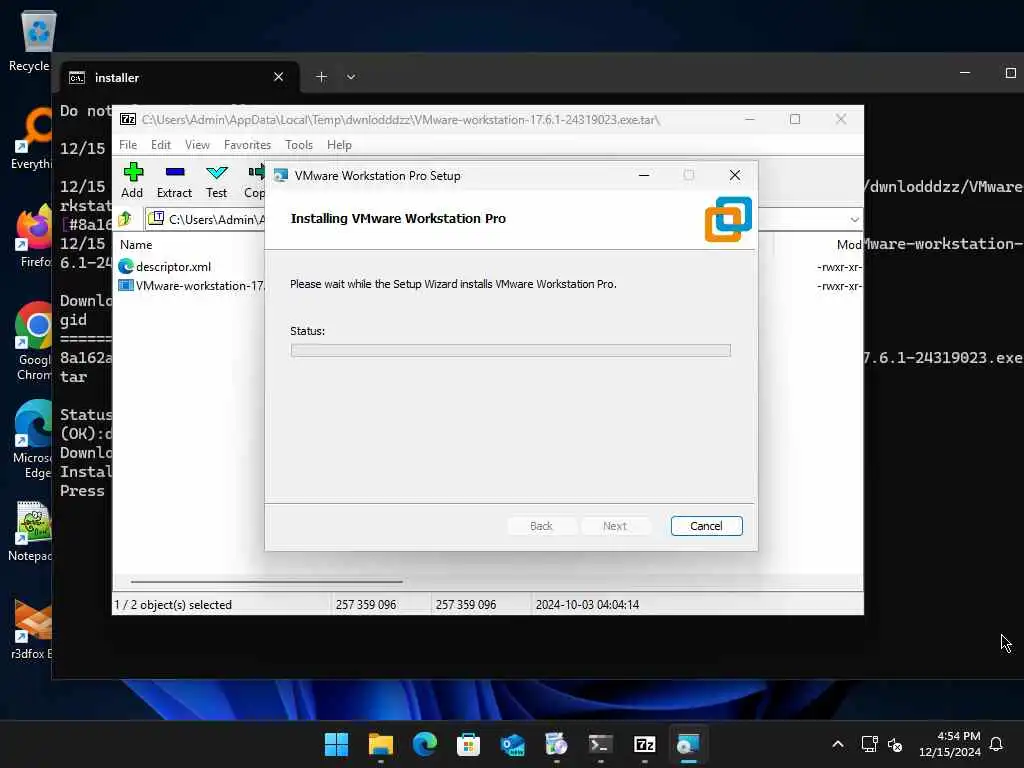Switch to 7-Zip from the taskbar
The height and width of the screenshot is (768, 1024).
[645, 744]
